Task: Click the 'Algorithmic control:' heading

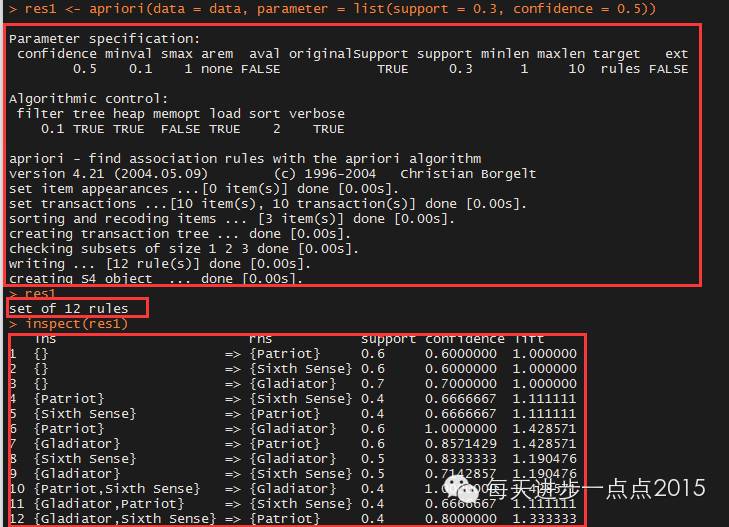Action: coord(88,99)
